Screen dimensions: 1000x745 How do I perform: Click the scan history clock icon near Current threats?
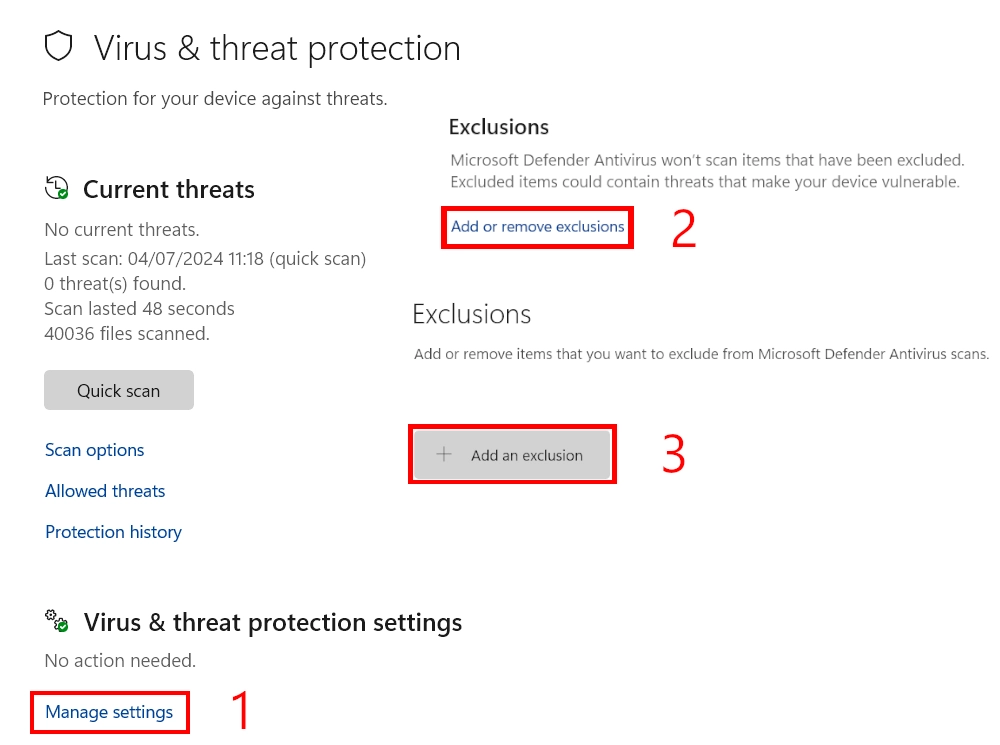click(57, 186)
